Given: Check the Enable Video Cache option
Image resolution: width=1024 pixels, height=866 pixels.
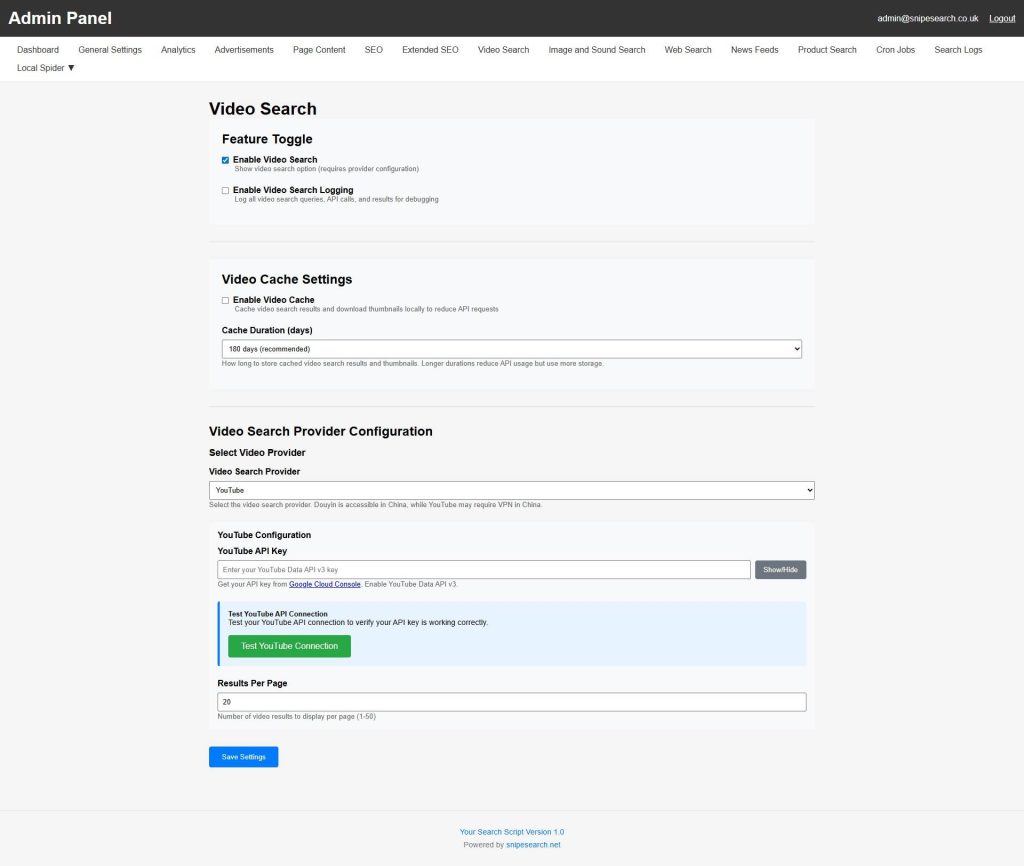Looking at the screenshot, I should 226,300.
